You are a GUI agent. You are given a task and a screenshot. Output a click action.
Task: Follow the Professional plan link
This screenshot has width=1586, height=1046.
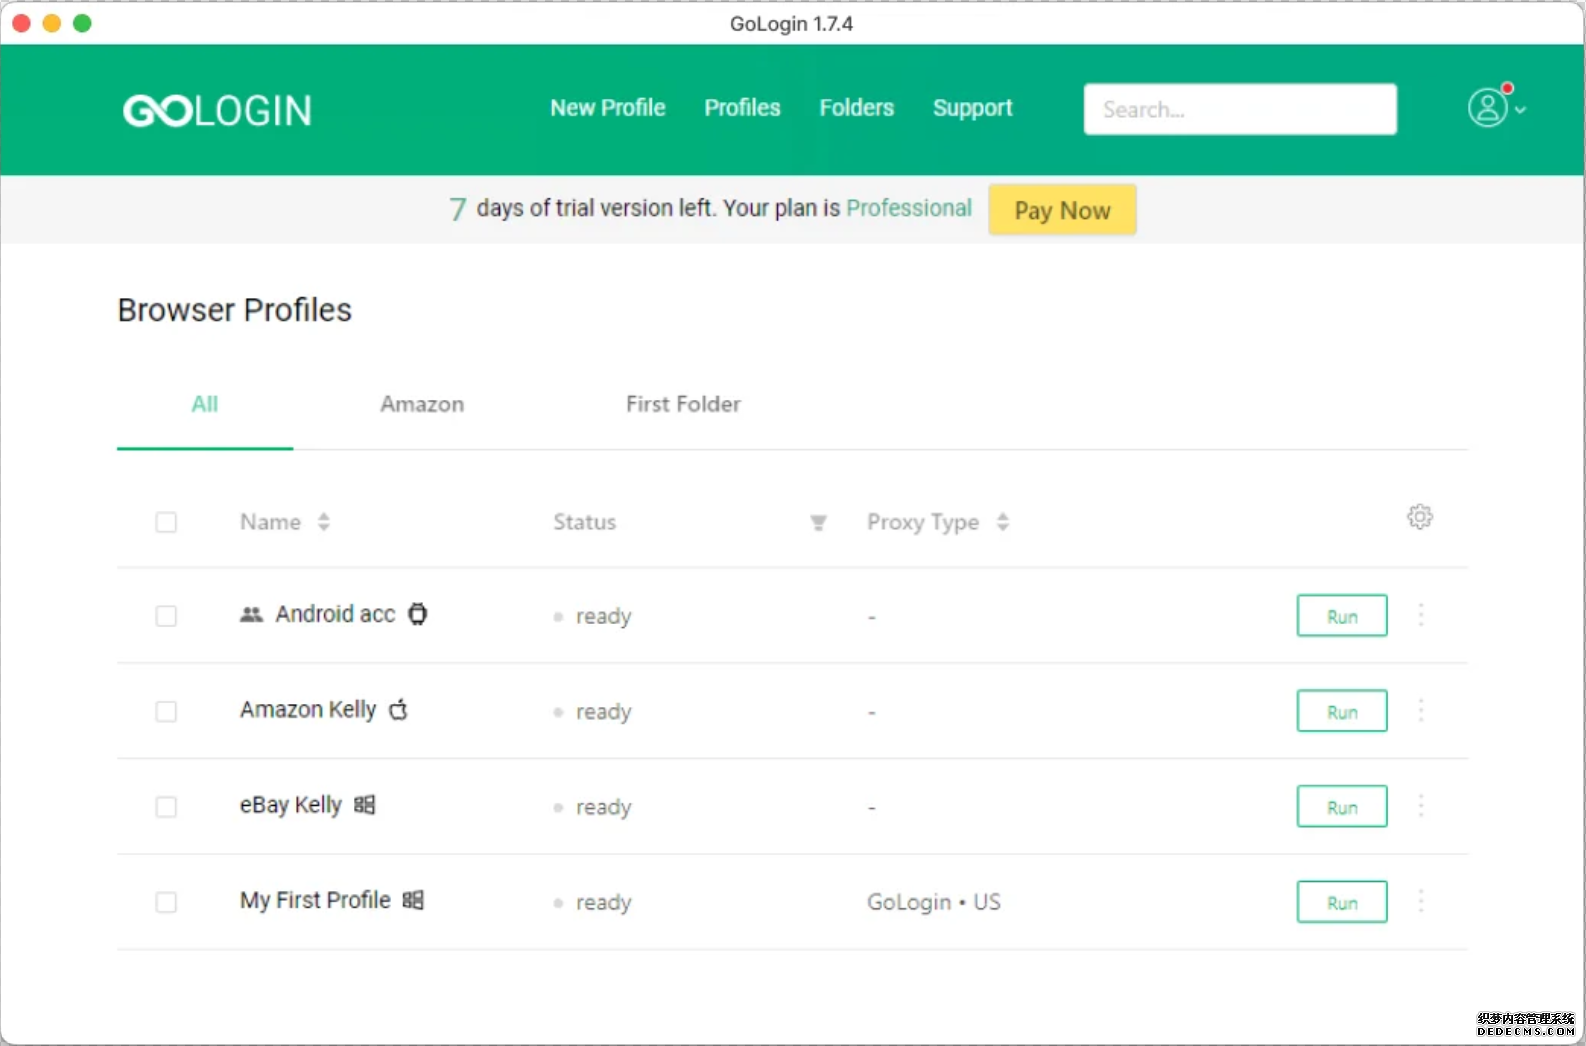pyautogui.click(x=908, y=208)
